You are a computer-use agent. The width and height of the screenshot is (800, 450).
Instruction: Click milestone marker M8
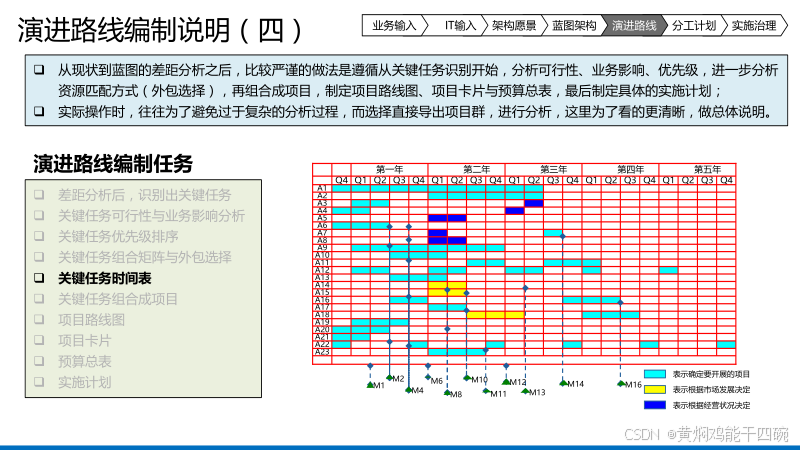pyautogui.click(x=447, y=393)
